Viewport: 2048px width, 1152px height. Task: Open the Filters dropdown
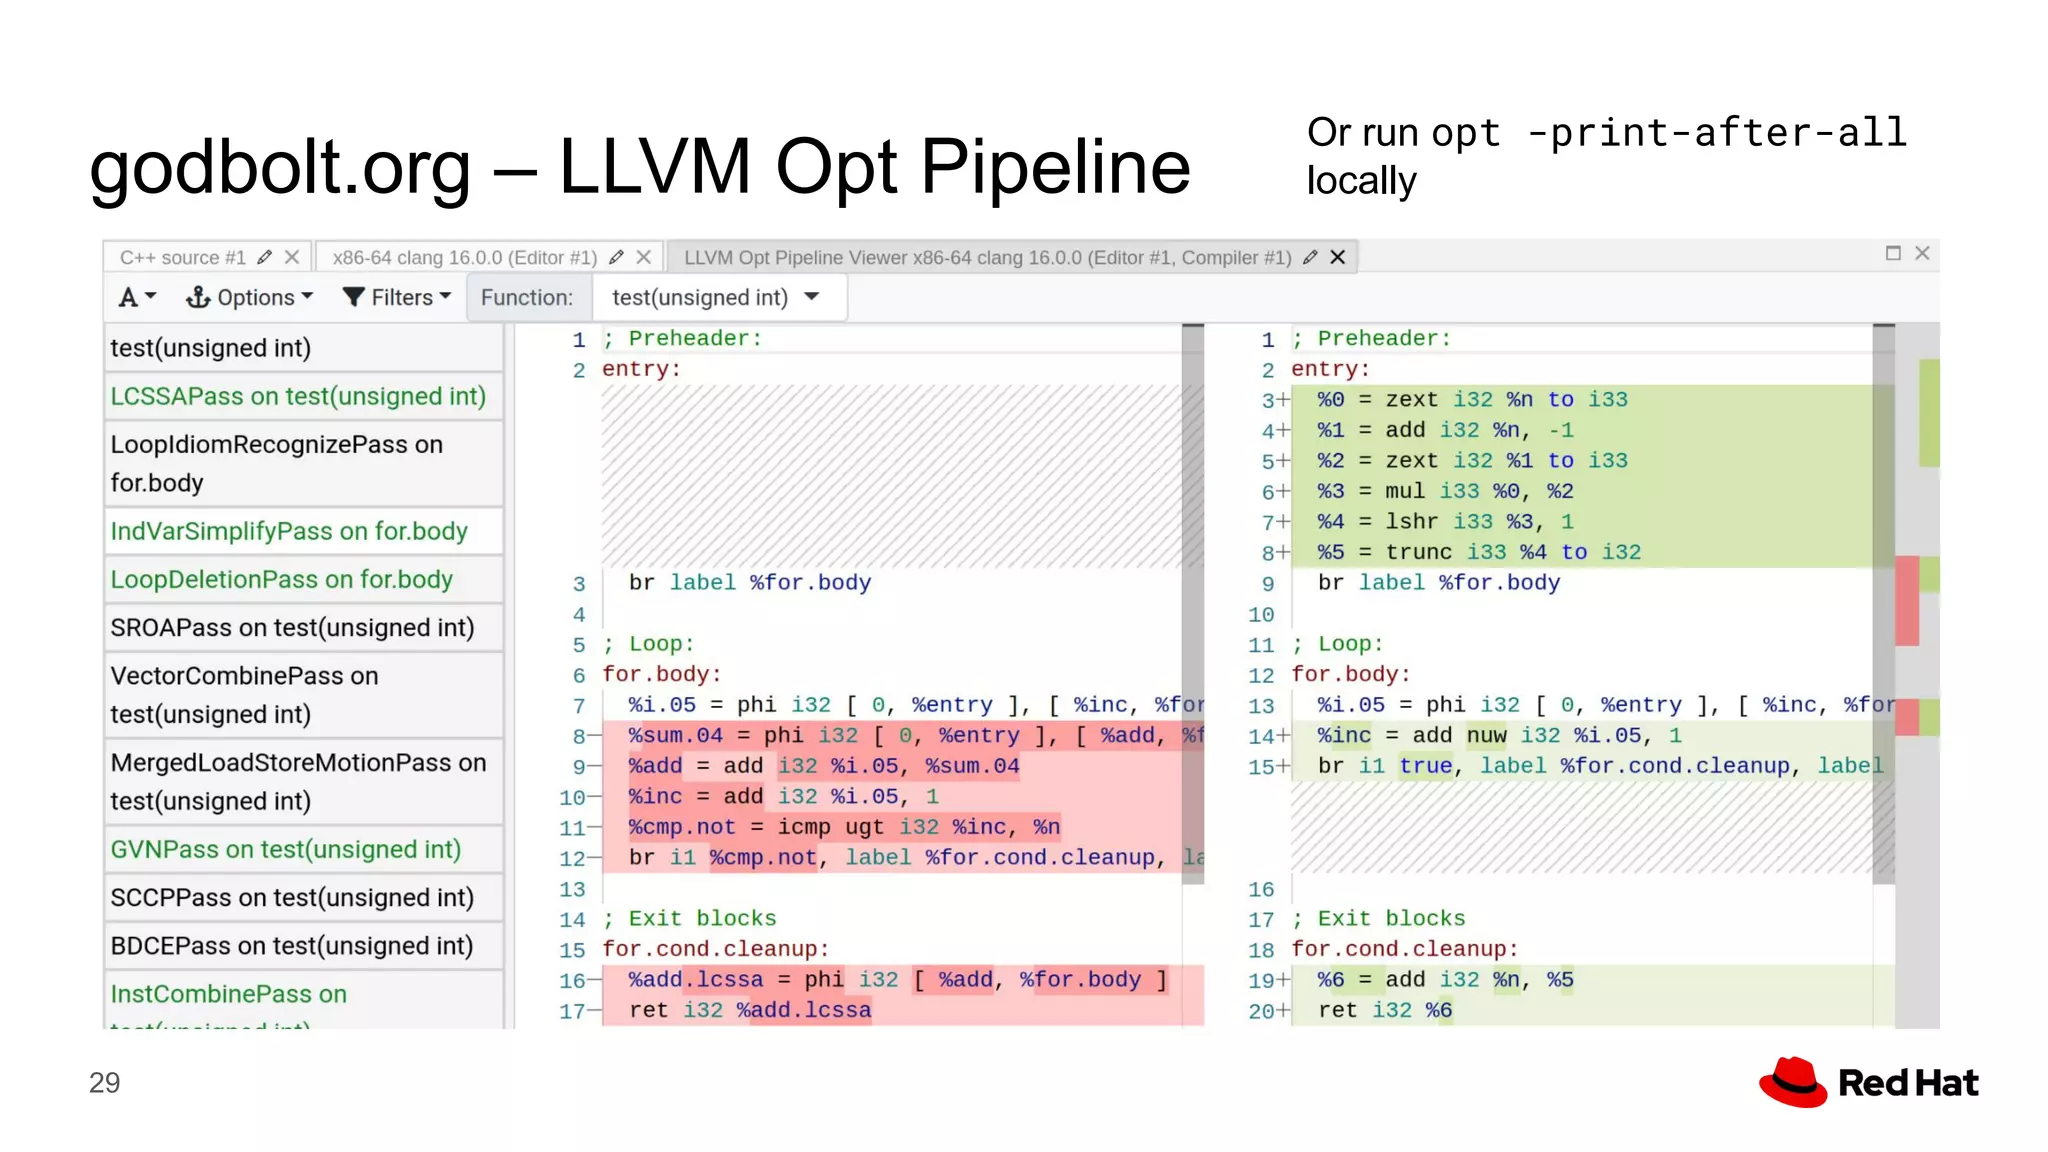(x=397, y=297)
